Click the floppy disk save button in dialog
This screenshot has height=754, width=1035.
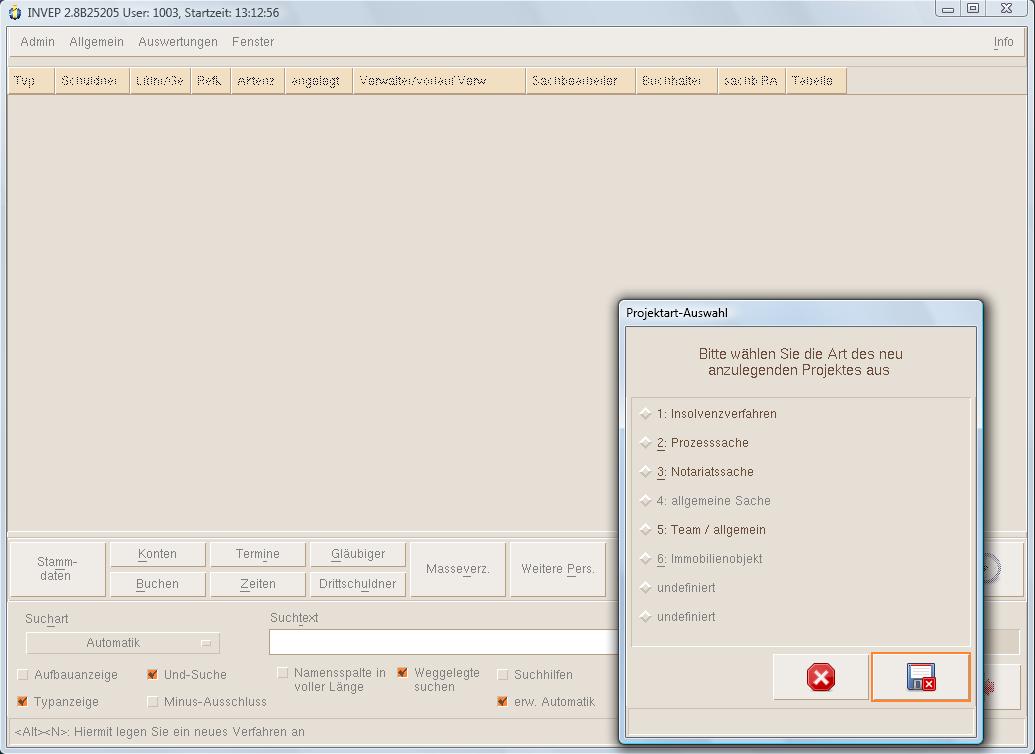[920, 677]
